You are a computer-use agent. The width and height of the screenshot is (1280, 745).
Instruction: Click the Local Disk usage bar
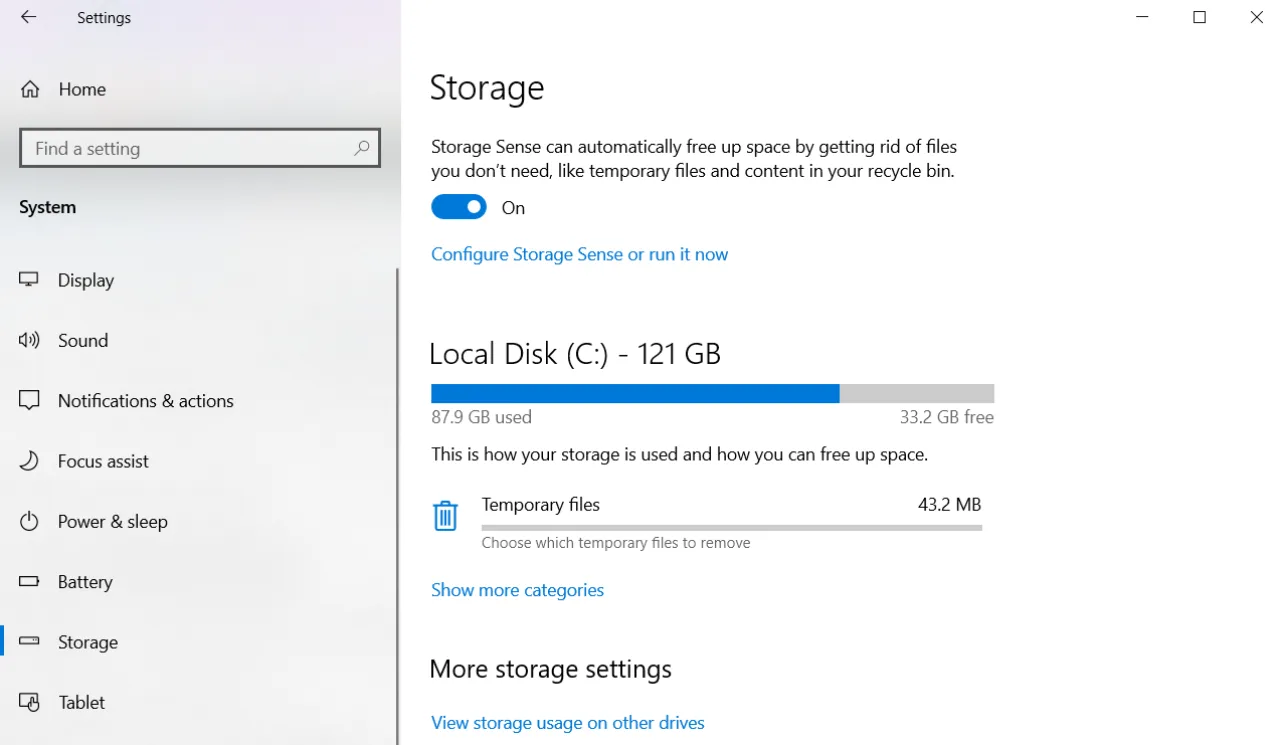pyautogui.click(x=711, y=393)
